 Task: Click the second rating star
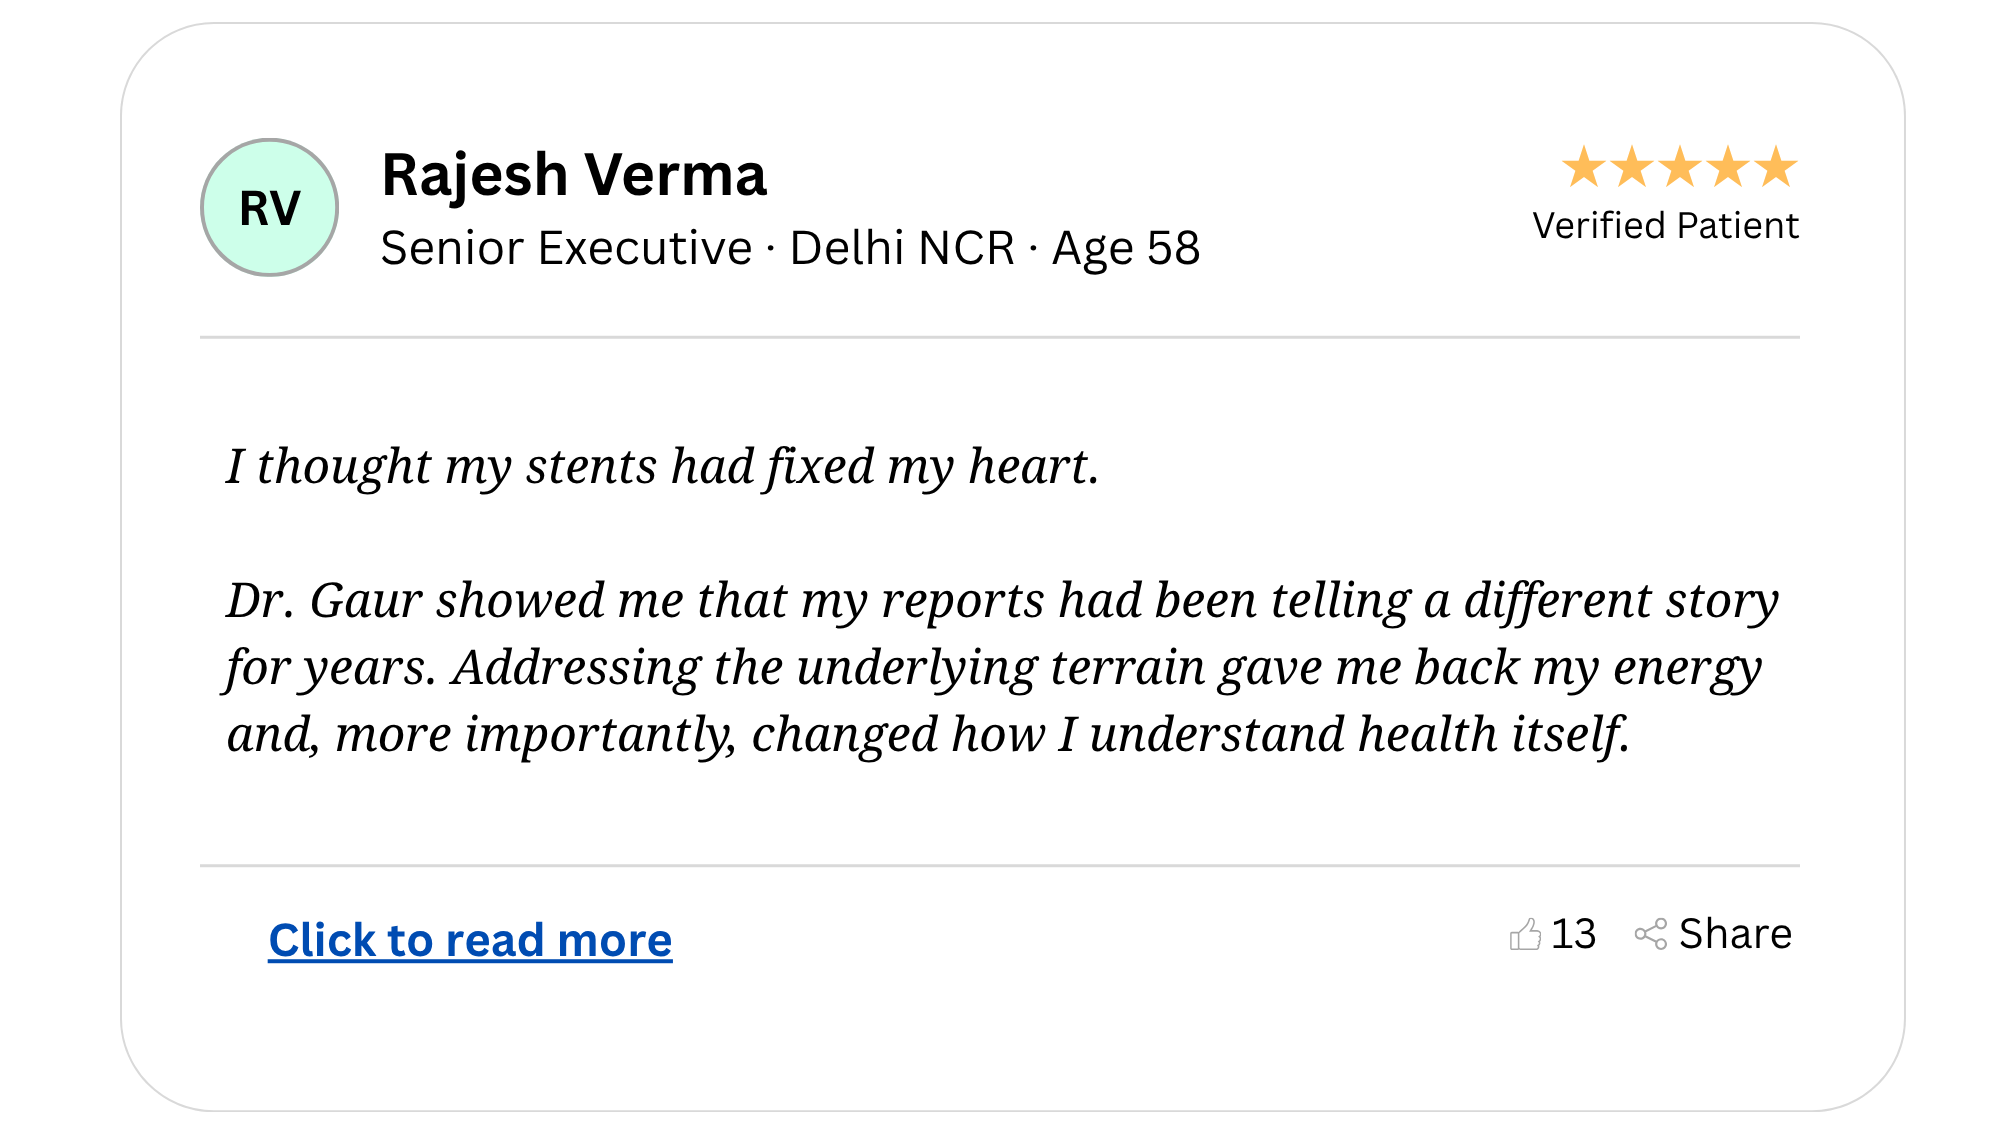tap(1632, 167)
